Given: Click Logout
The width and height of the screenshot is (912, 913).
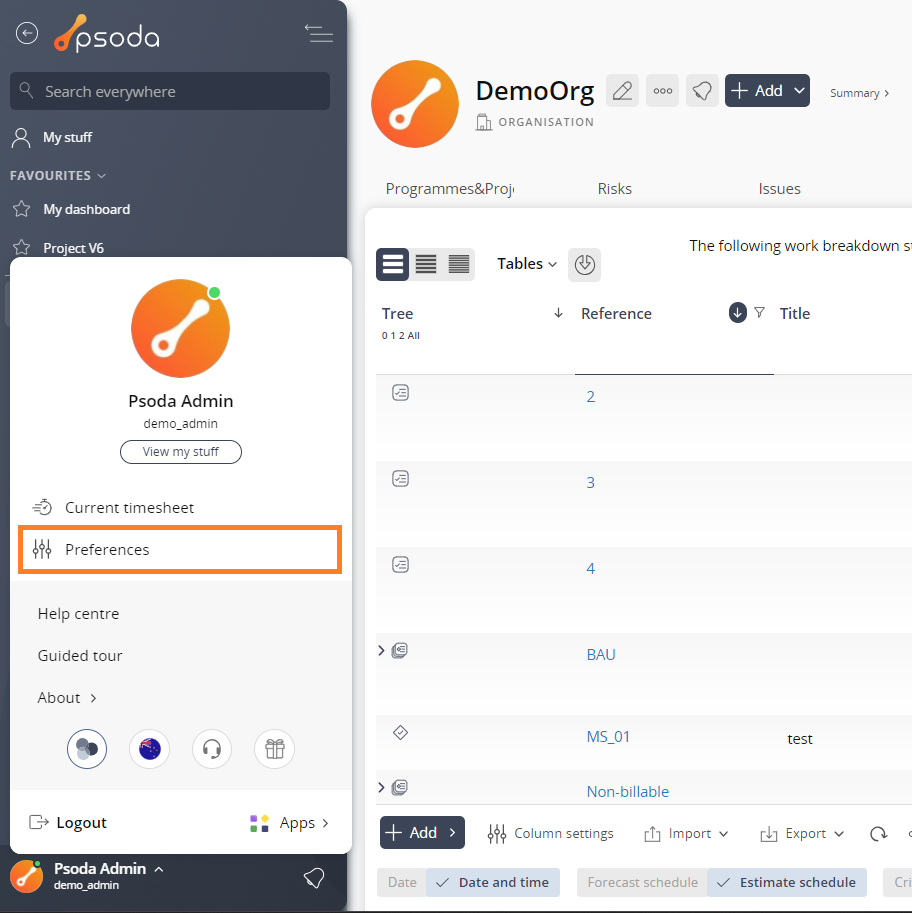Looking at the screenshot, I should (68, 823).
